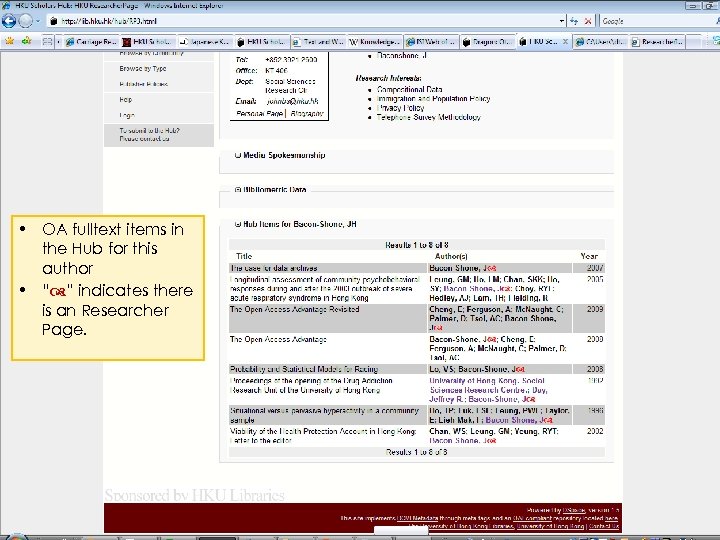Open Proceedings of Drug Addiction Research Unit item
Viewport: 720px width, 540px height.
[x=311, y=385]
